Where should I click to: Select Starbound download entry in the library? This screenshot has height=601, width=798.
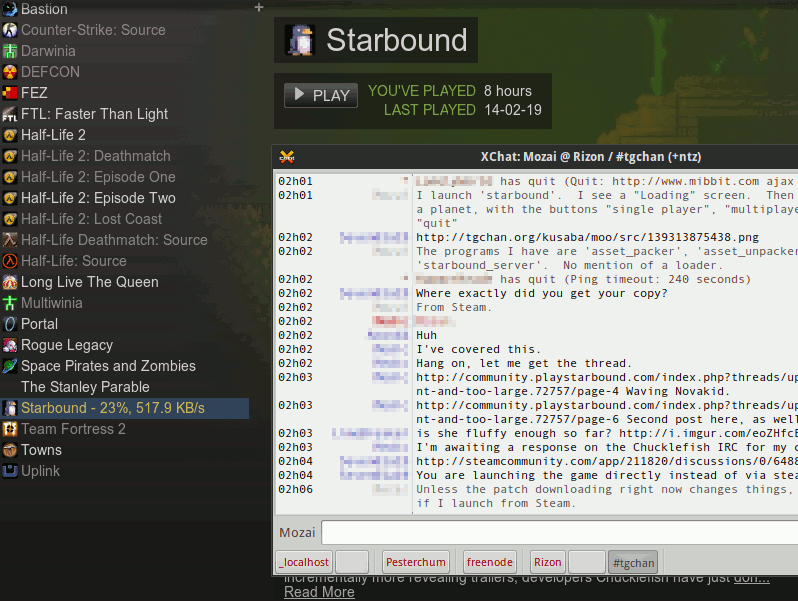click(112, 408)
